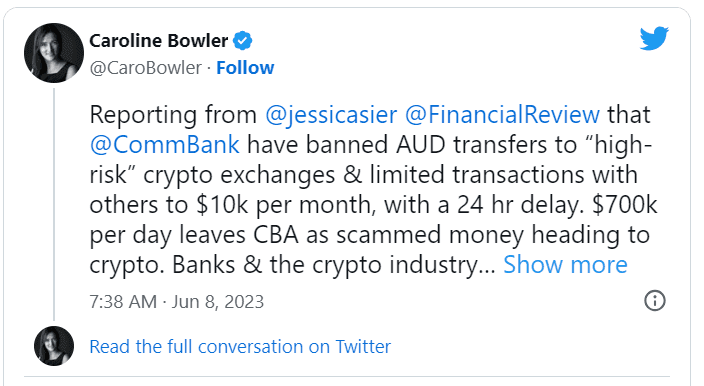
Task: Click the vertical thread line below avatar
Action: coord(54,204)
